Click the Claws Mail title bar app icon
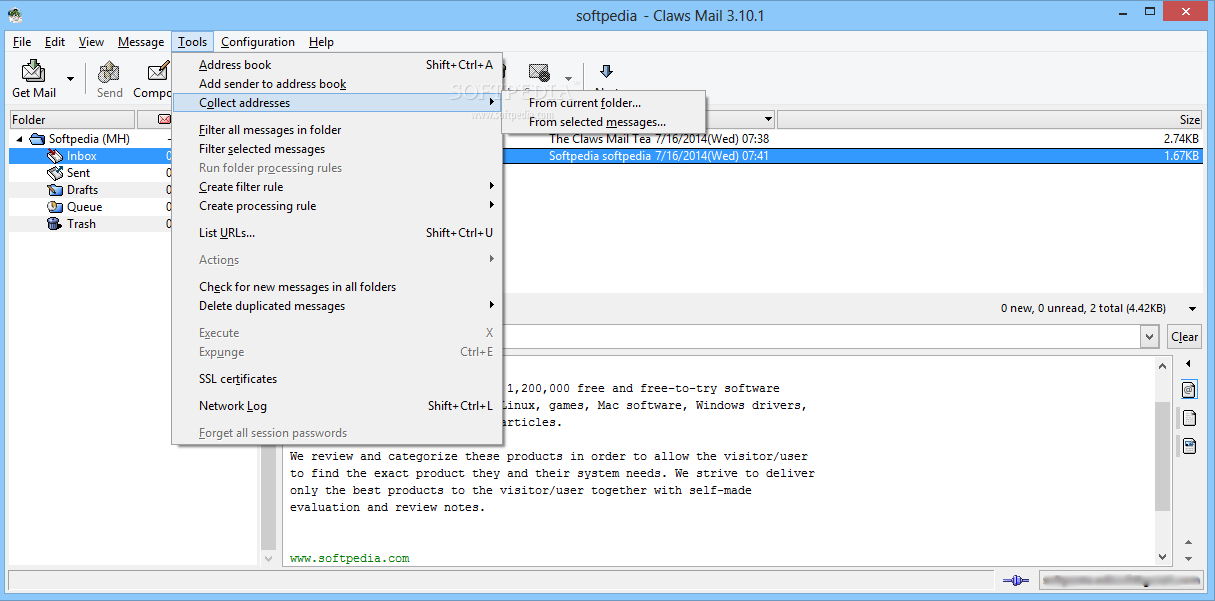 coord(14,14)
